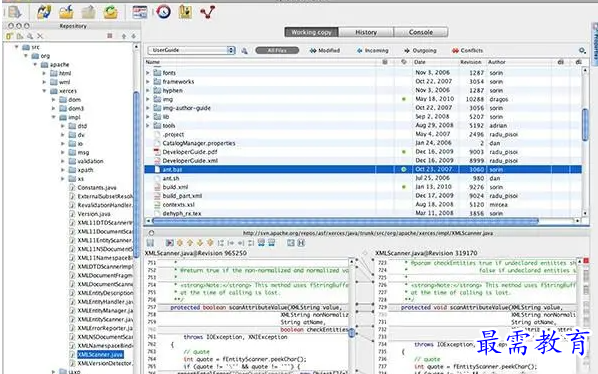The height and width of the screenshot is (374, 598).
Task: Collapse the xerces tree node
Action: [44, 91]
